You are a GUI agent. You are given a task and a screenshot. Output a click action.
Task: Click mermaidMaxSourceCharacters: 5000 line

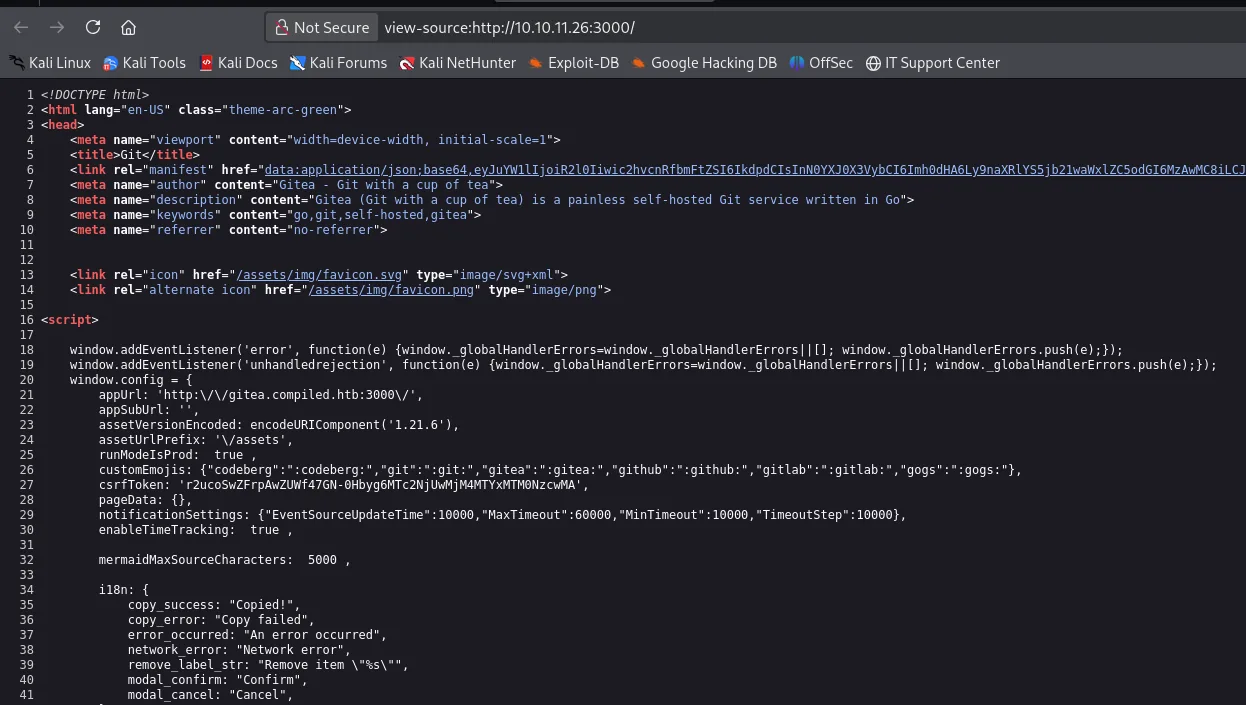225,560
